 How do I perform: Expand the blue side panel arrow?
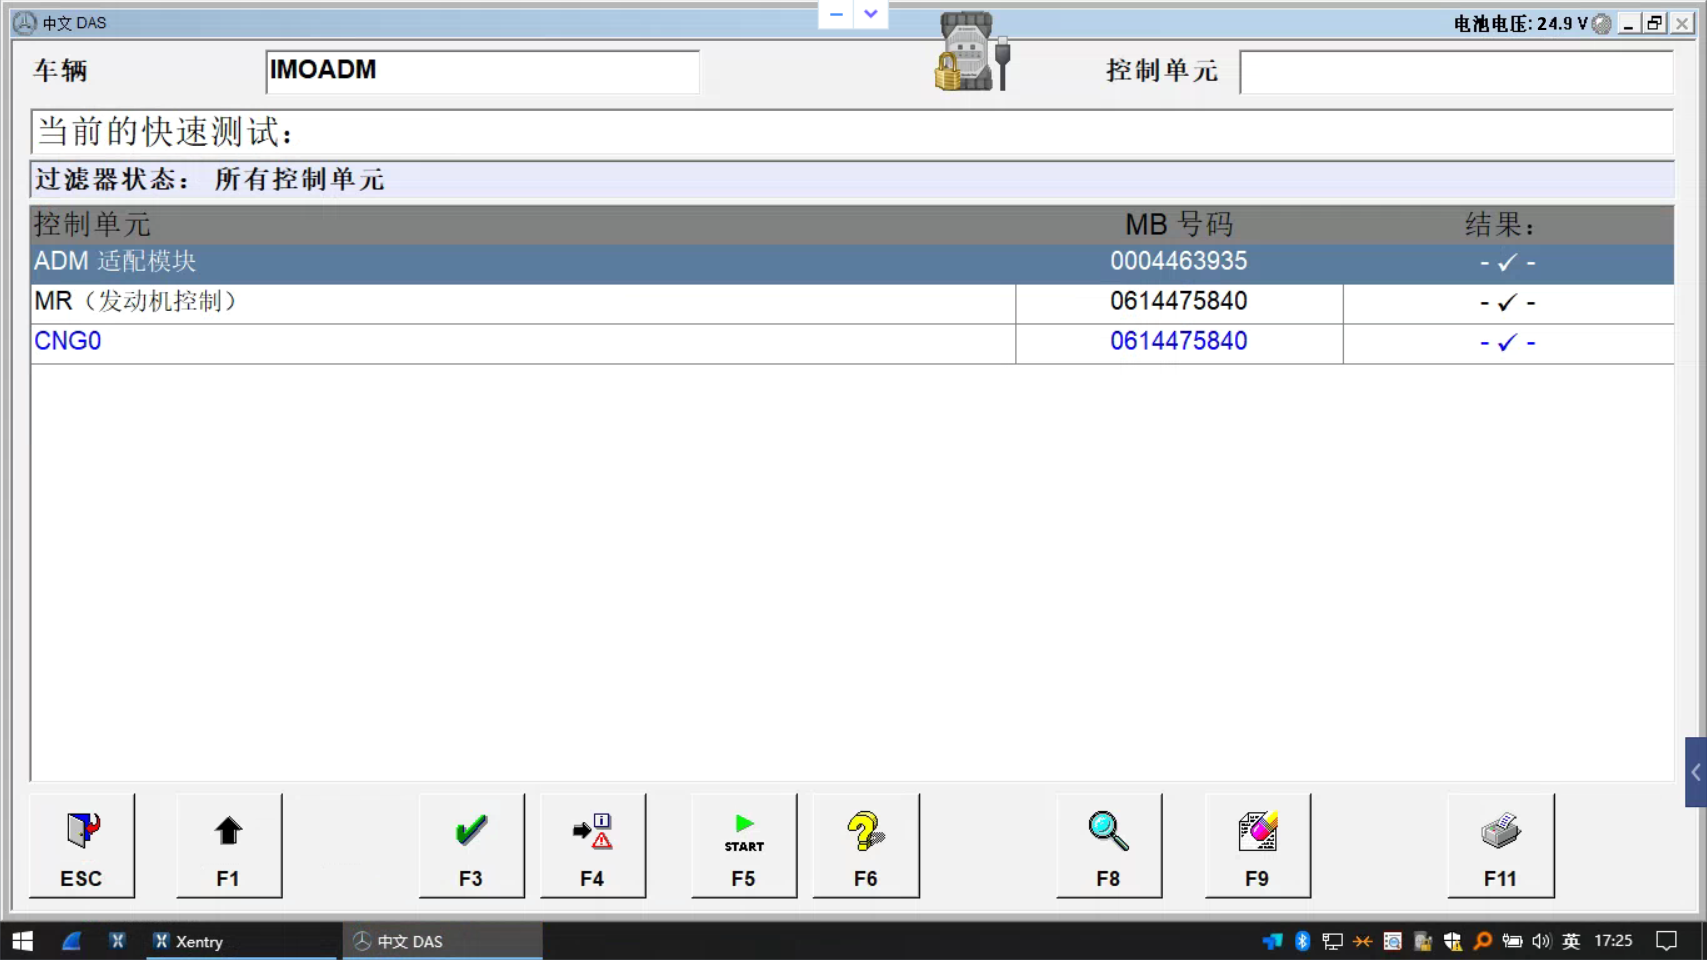[1695, 772]
